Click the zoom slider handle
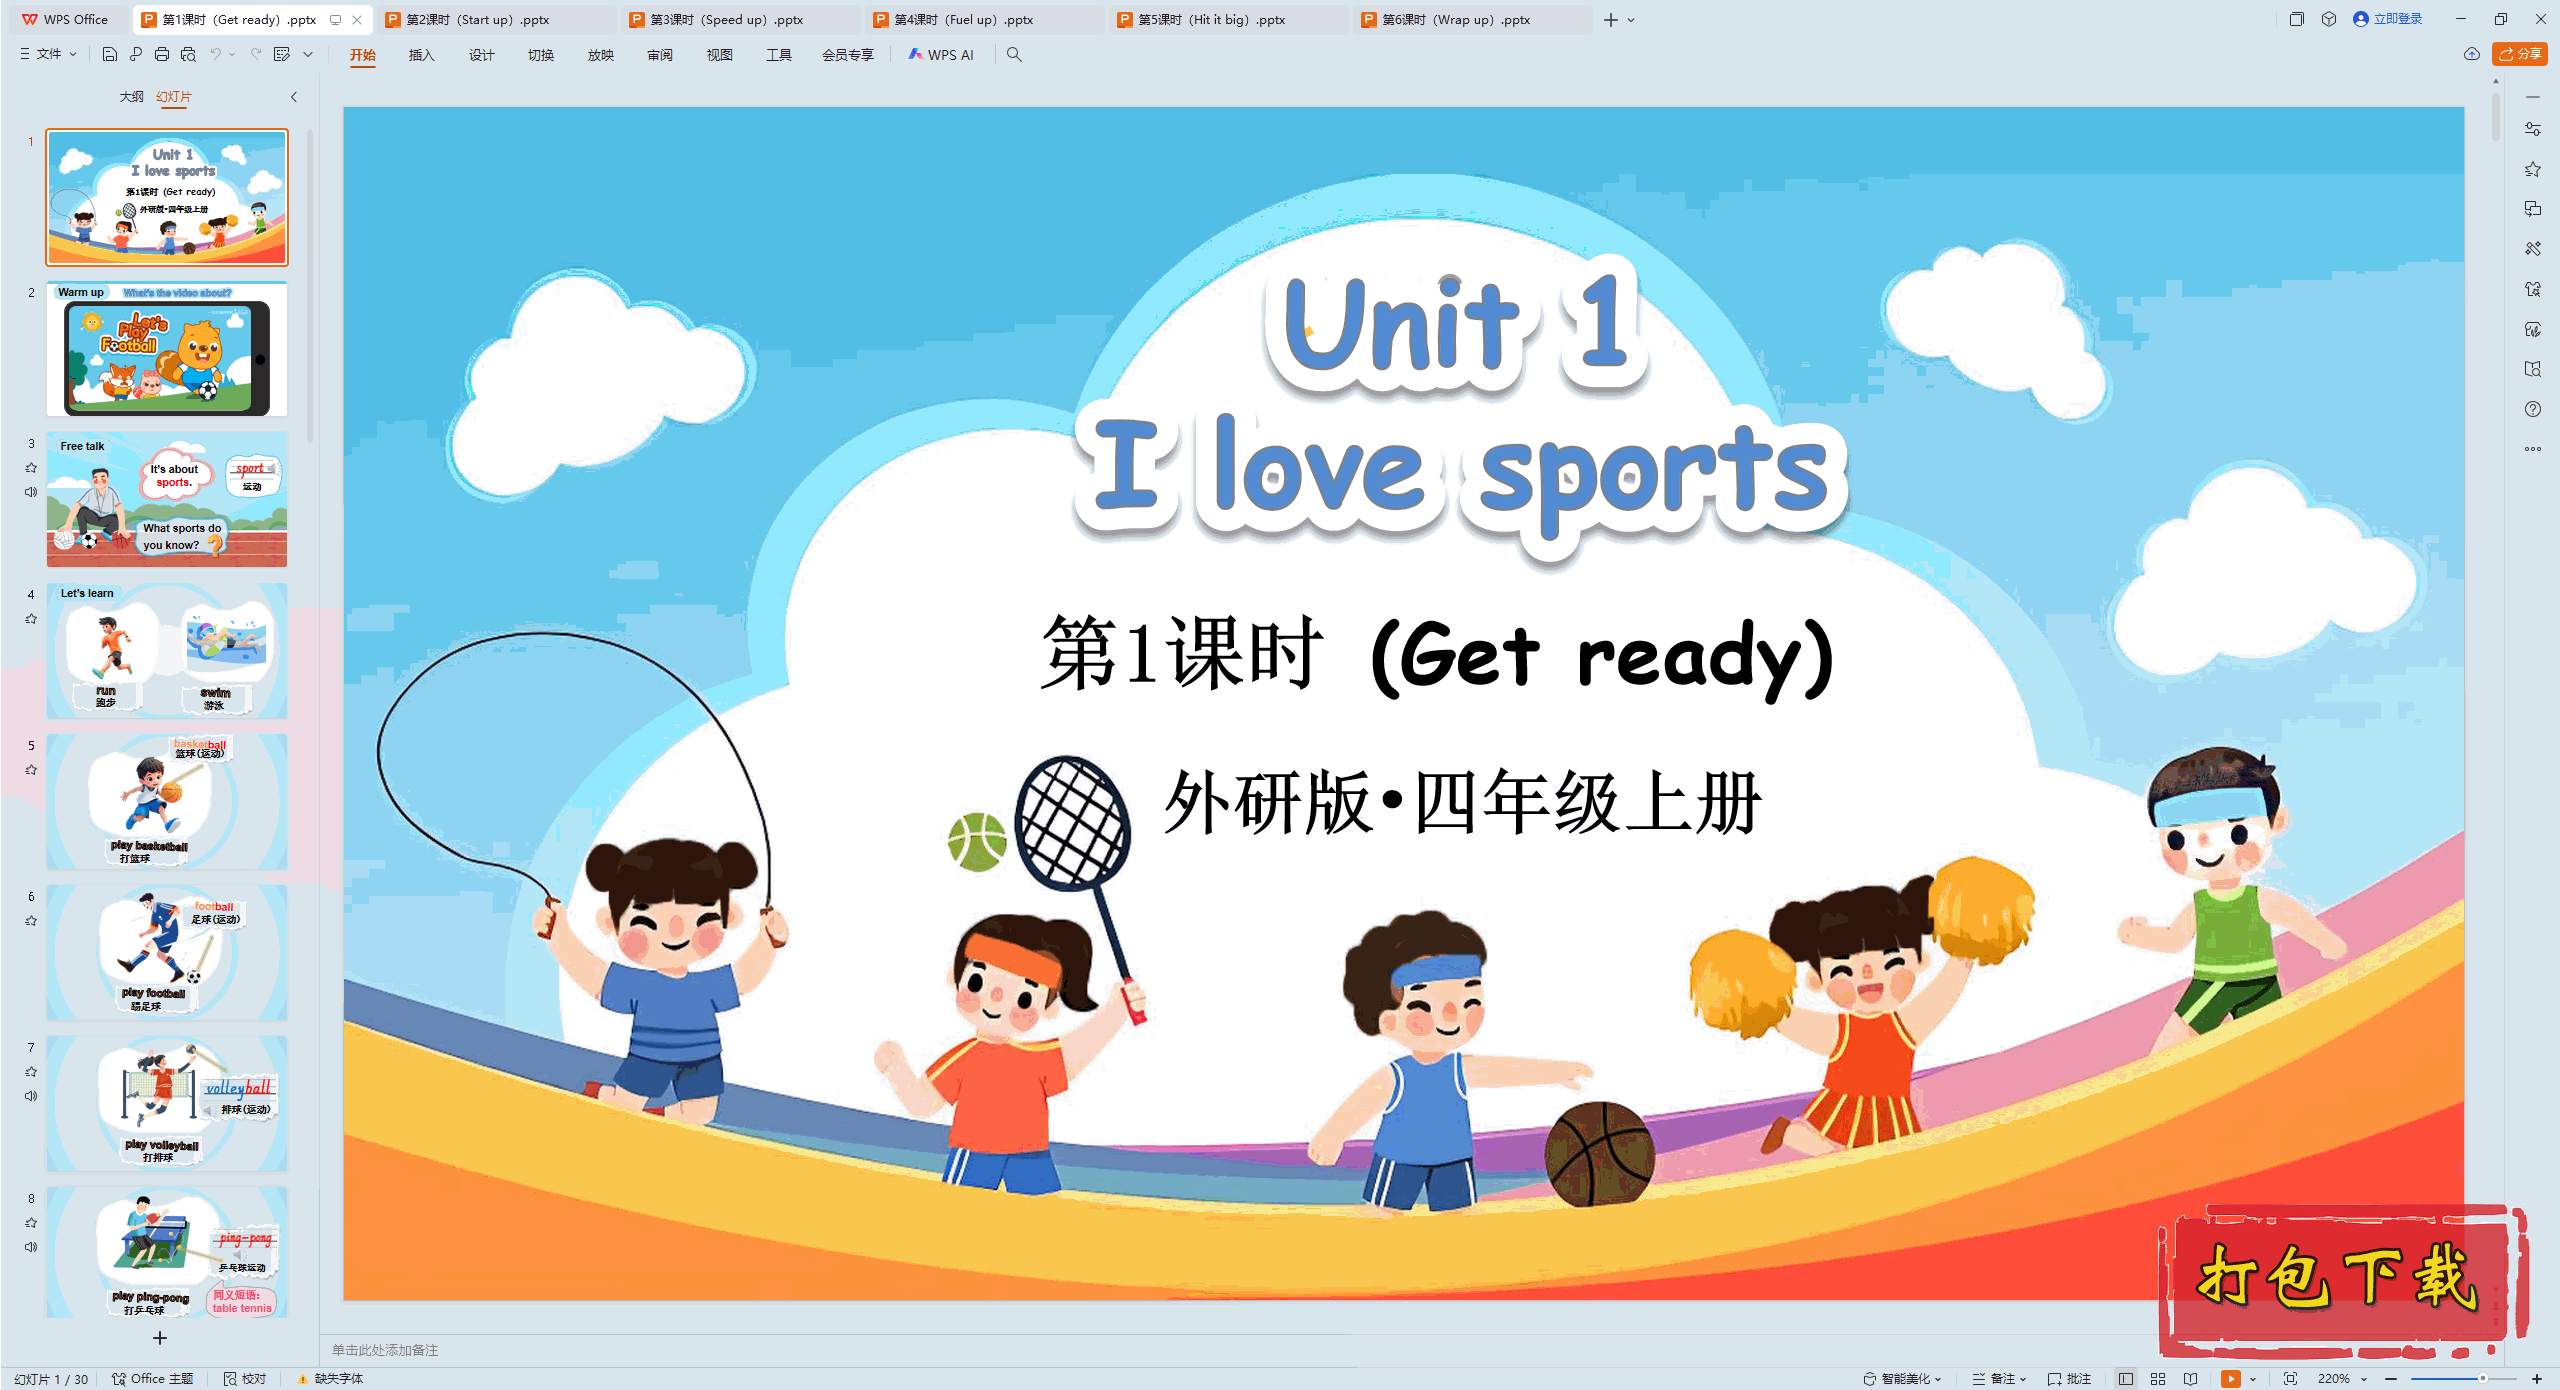The height and width of the screenshot is (1390, 2560). coord(2482,1379)
